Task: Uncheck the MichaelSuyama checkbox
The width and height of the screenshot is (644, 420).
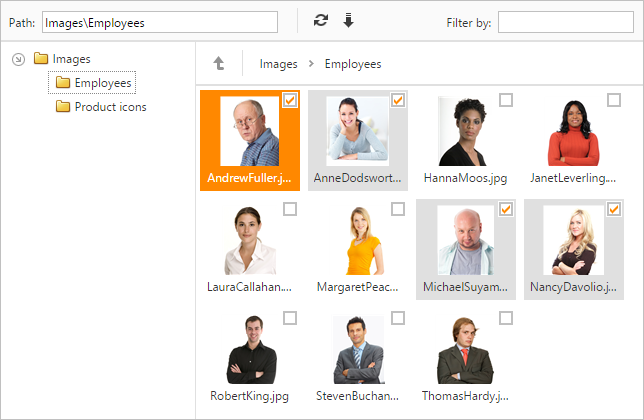Action: click(x=506, y=209)
